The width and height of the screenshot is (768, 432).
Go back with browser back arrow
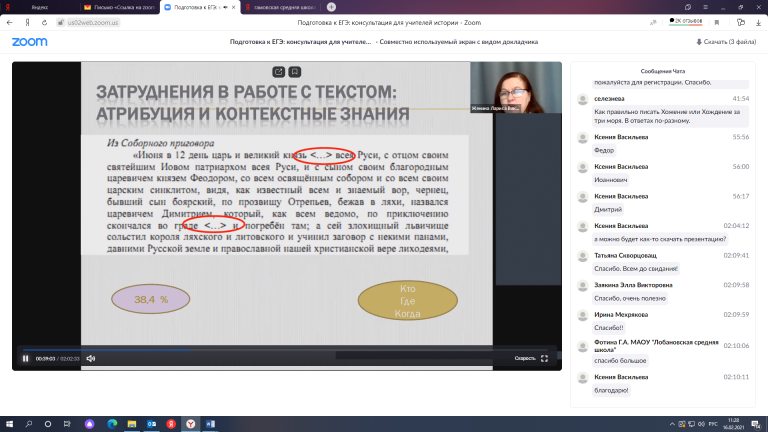point(10,23)
